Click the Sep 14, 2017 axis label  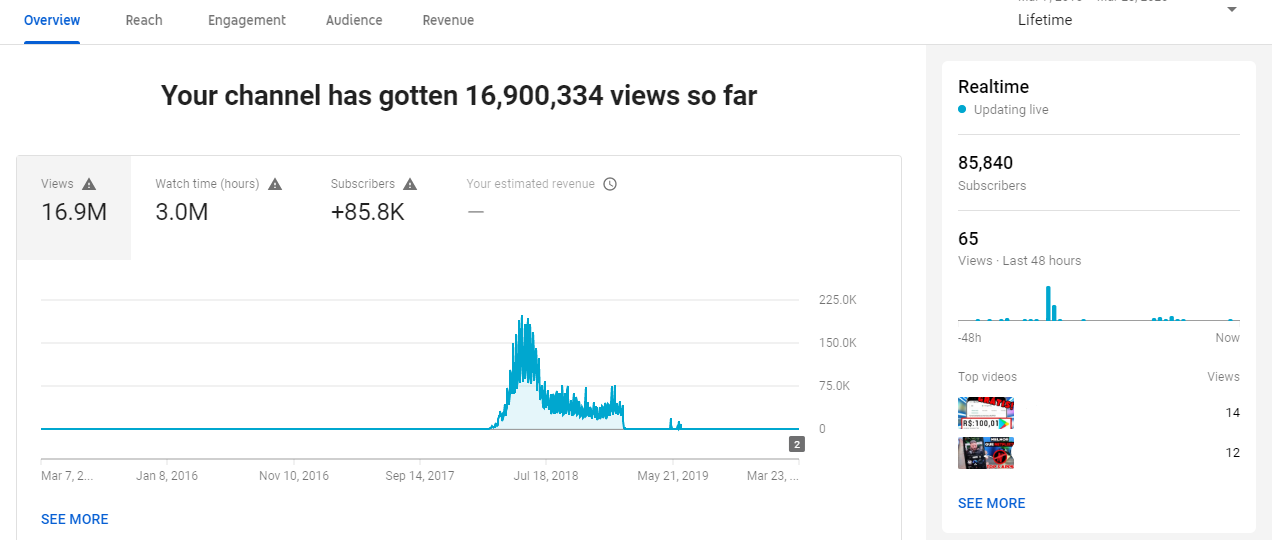(420, 476)
